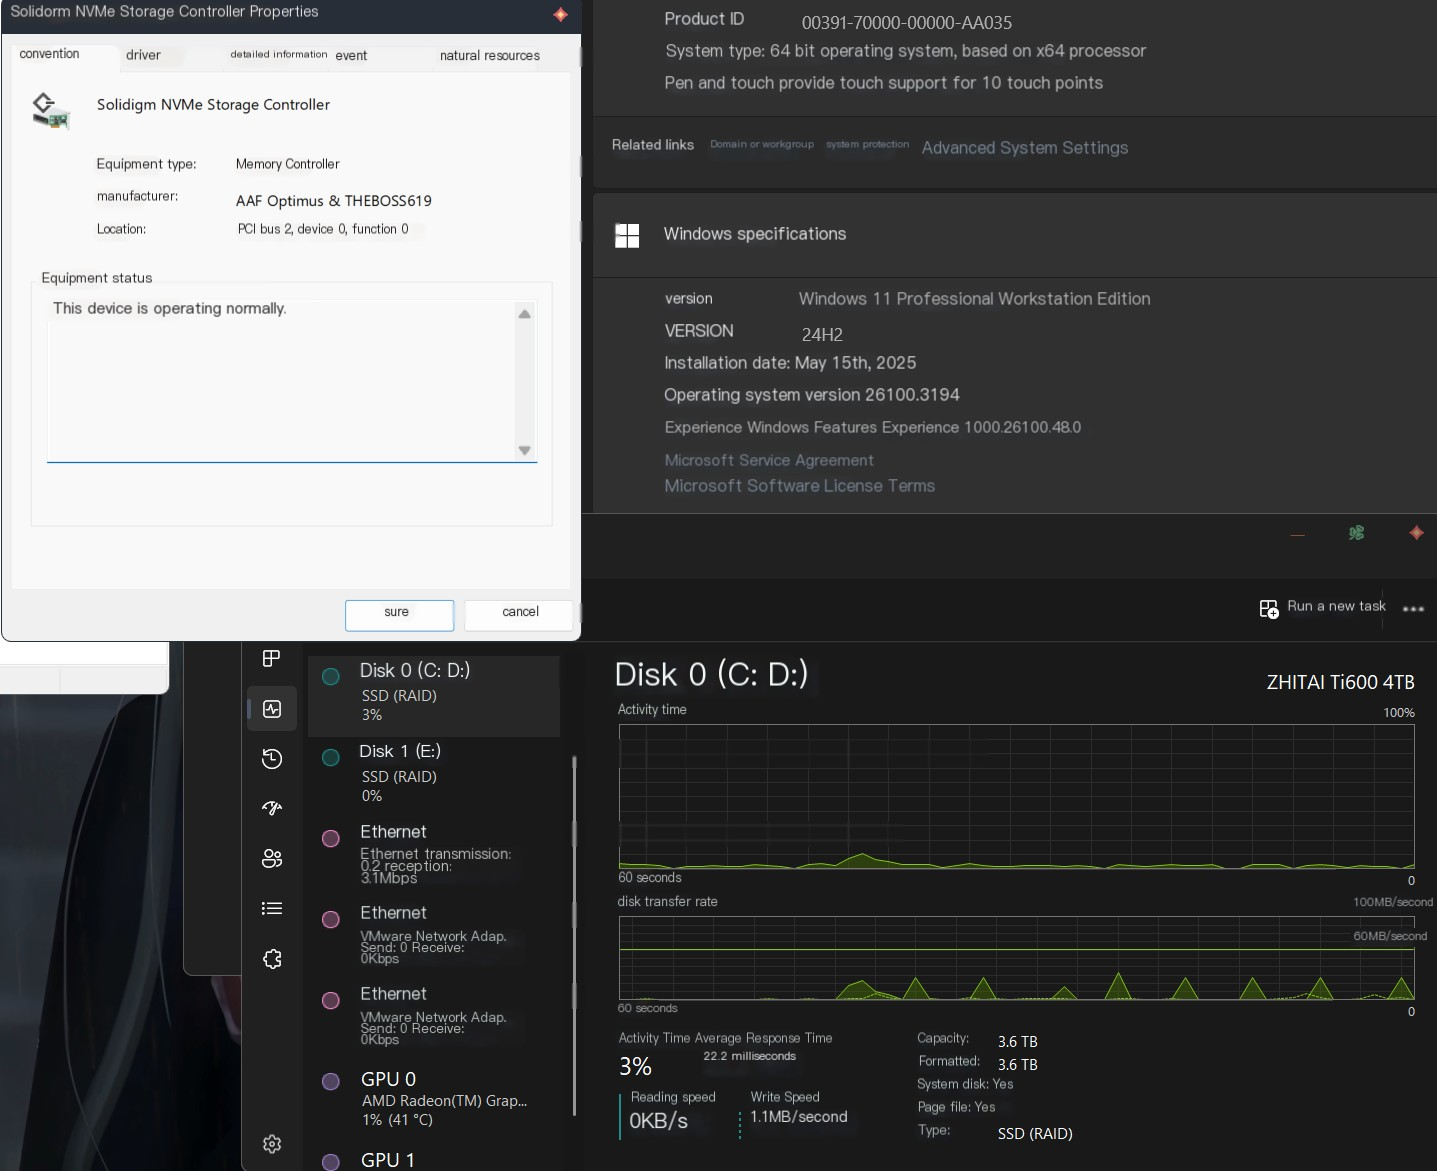
Task: Select GPU 0 status circle icon
Action: coord(331,1081)
